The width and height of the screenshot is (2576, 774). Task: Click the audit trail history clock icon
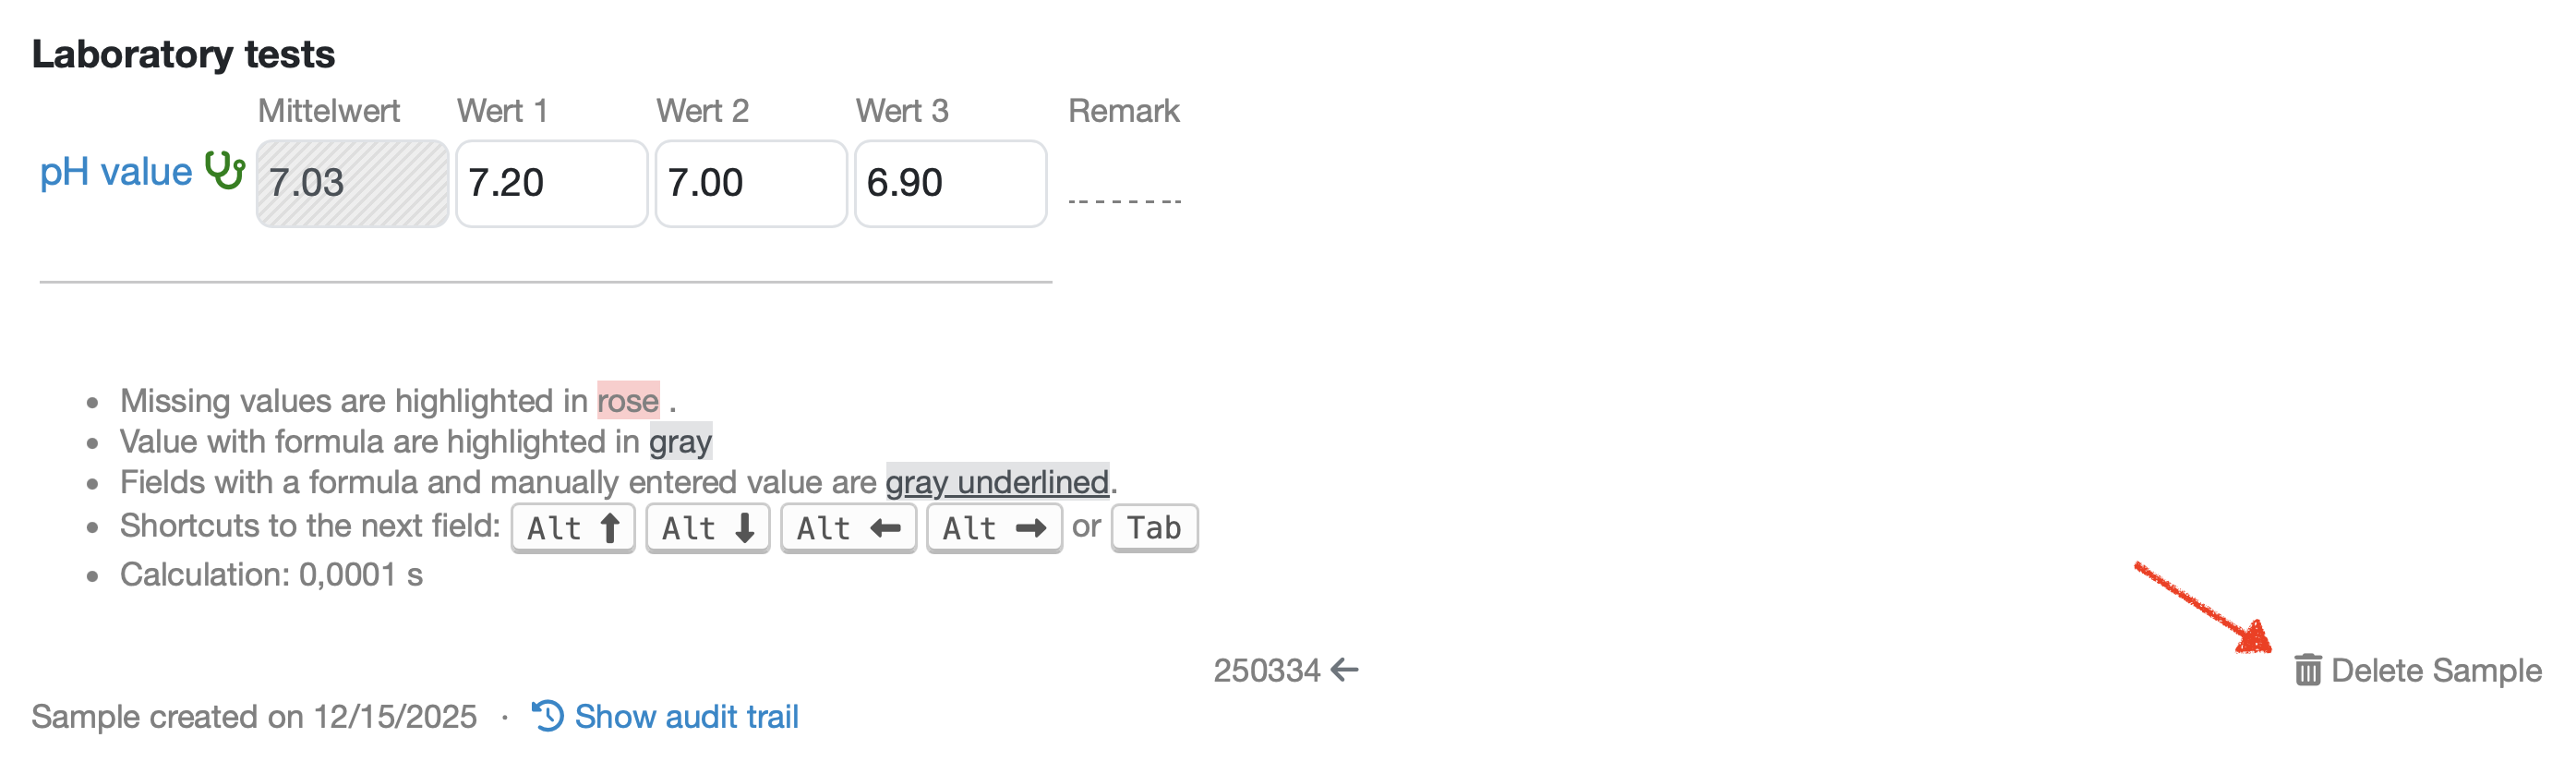pyautogui.click(x=548, y=716)
